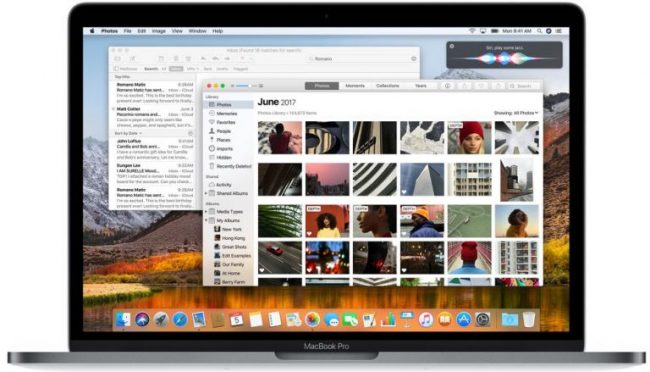Open Keynote icon in the Dock

(407, 319)
